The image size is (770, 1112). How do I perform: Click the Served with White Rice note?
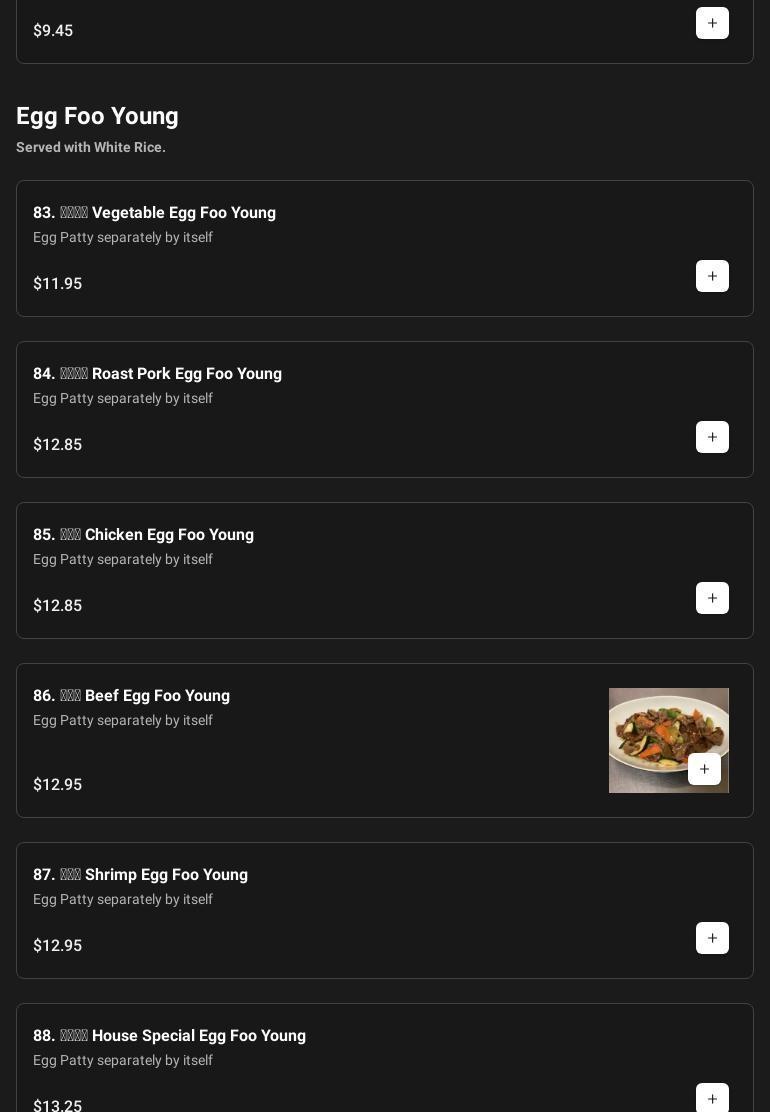91,147
